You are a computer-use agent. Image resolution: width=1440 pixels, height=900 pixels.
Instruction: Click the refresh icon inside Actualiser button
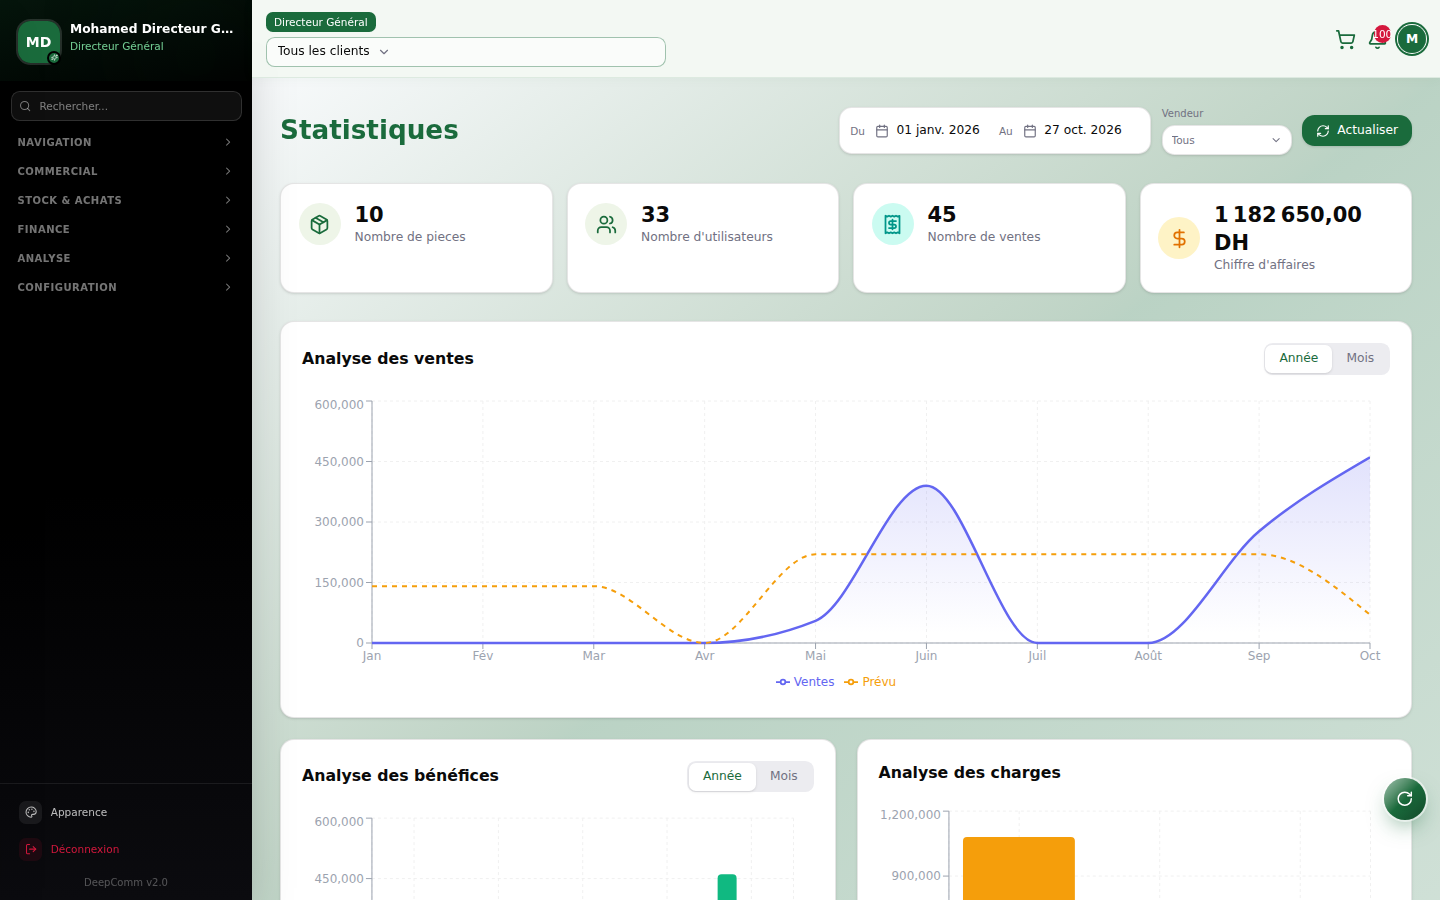pos(1323,131)
